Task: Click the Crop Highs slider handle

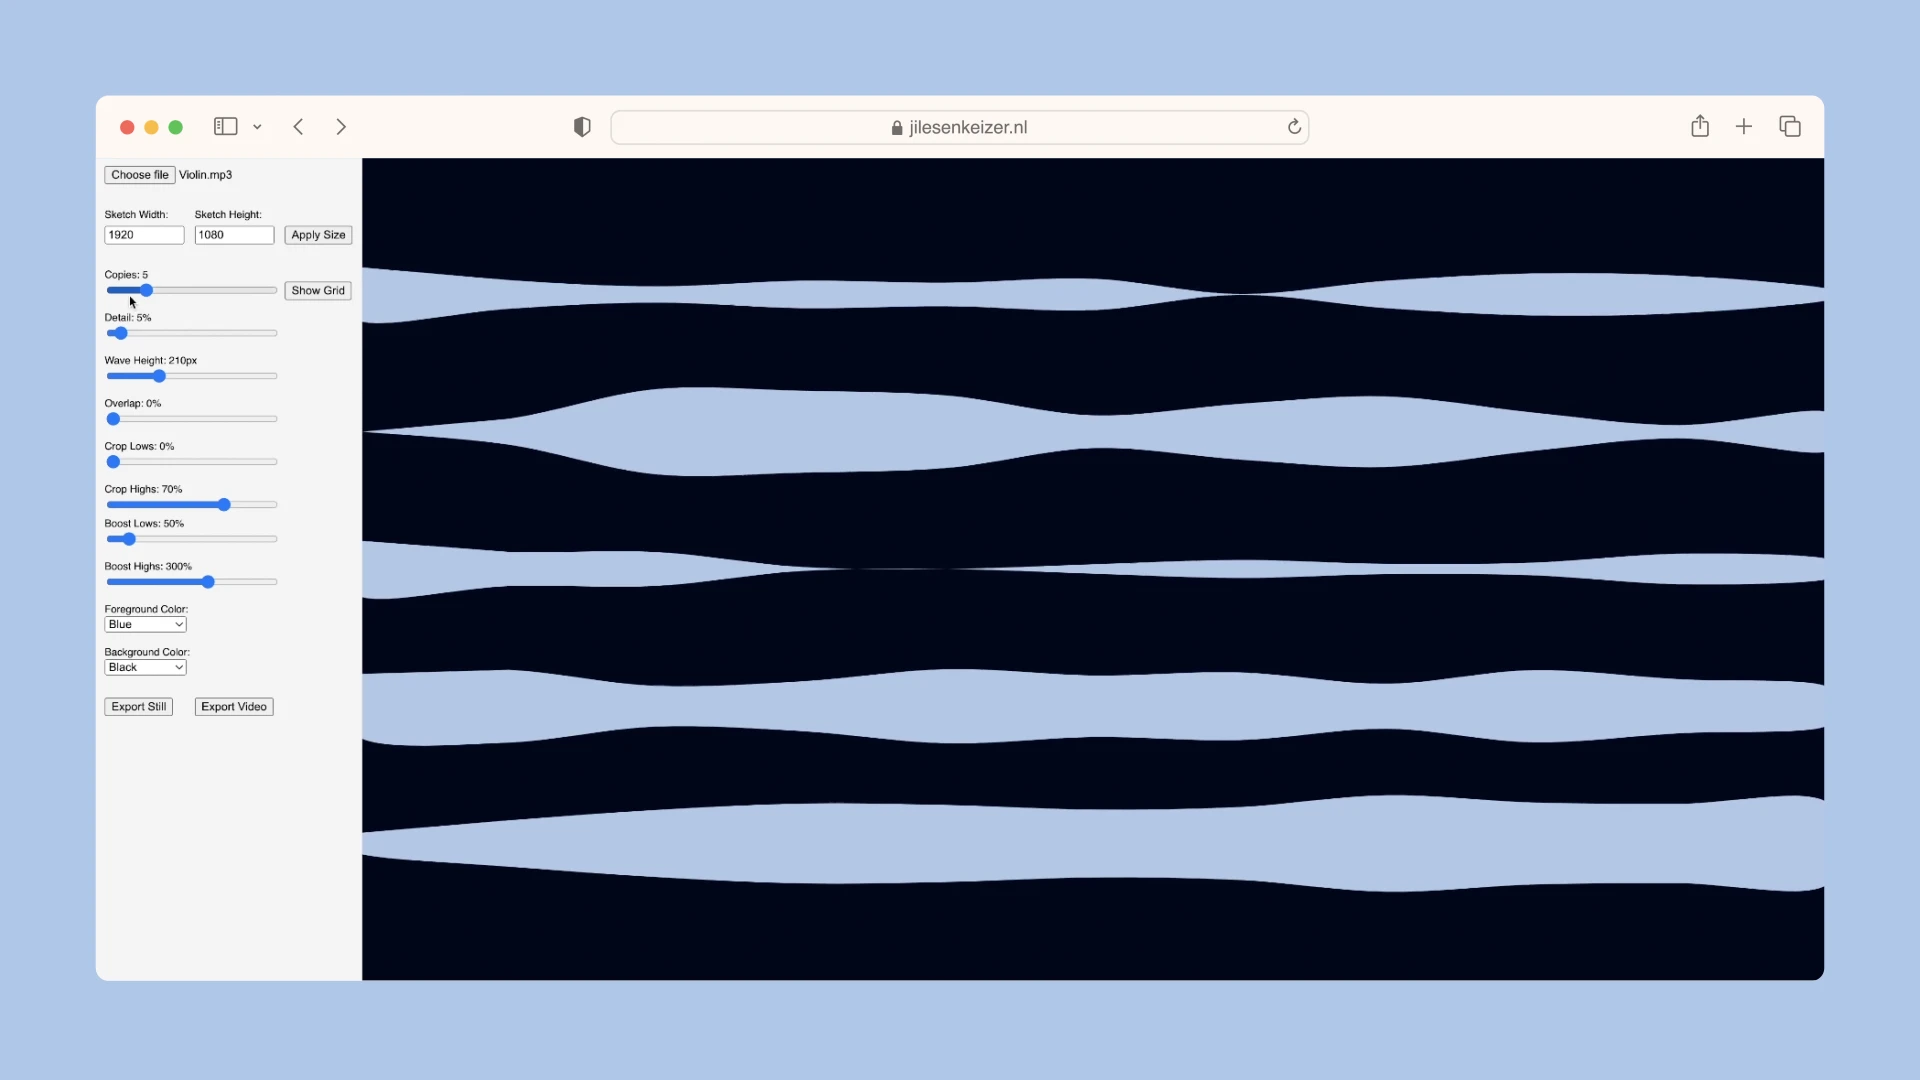Action: [224, 505]
